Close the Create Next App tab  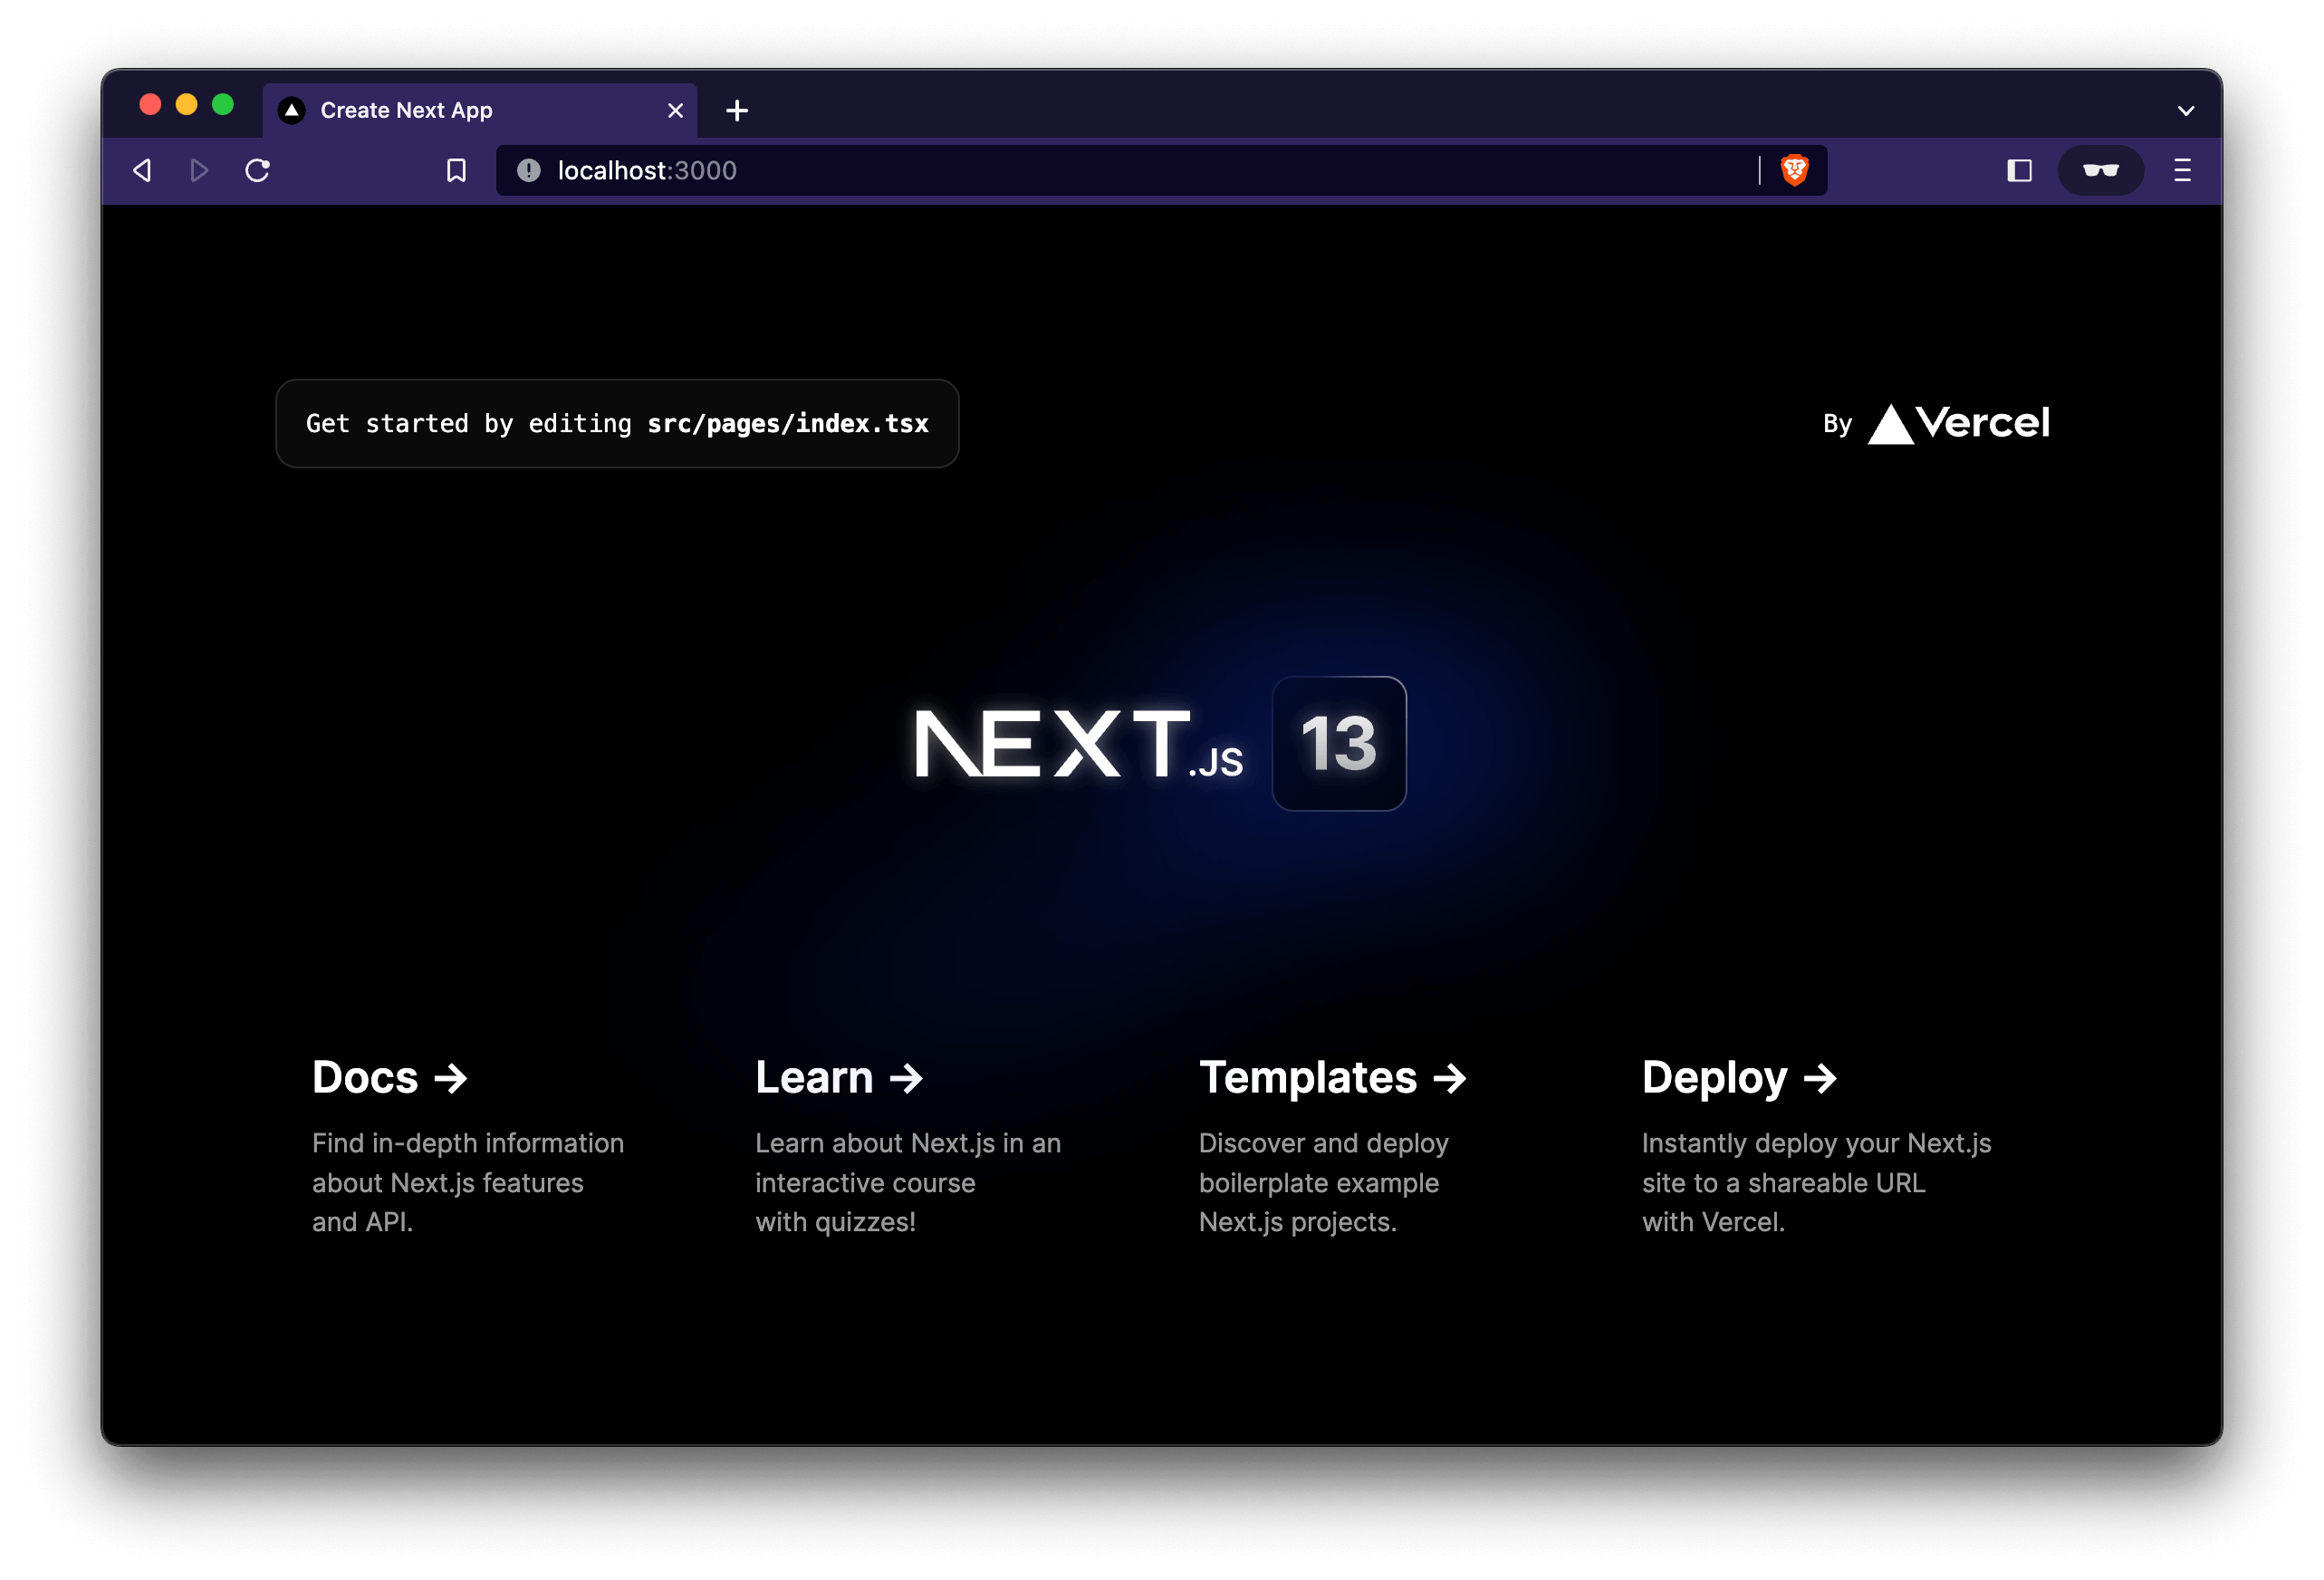click(x=675, y=111)
